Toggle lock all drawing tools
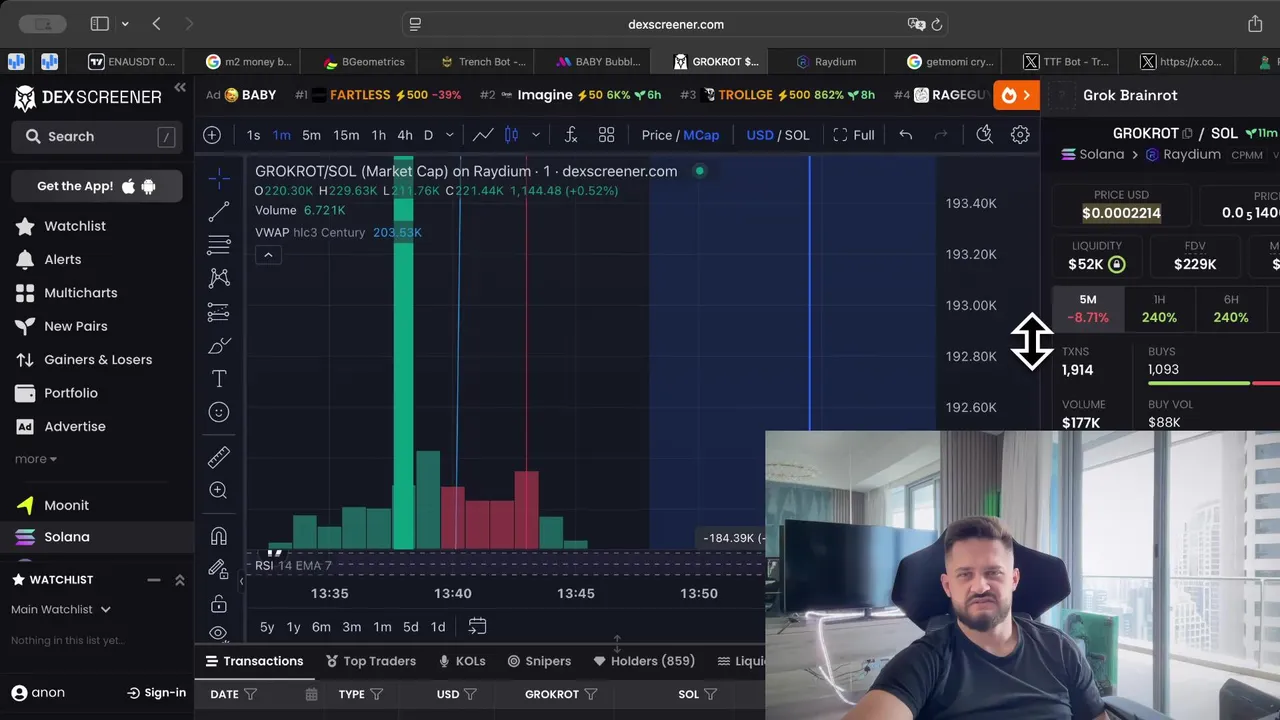This screenshot has width=1280, height=720. (219, 603)
